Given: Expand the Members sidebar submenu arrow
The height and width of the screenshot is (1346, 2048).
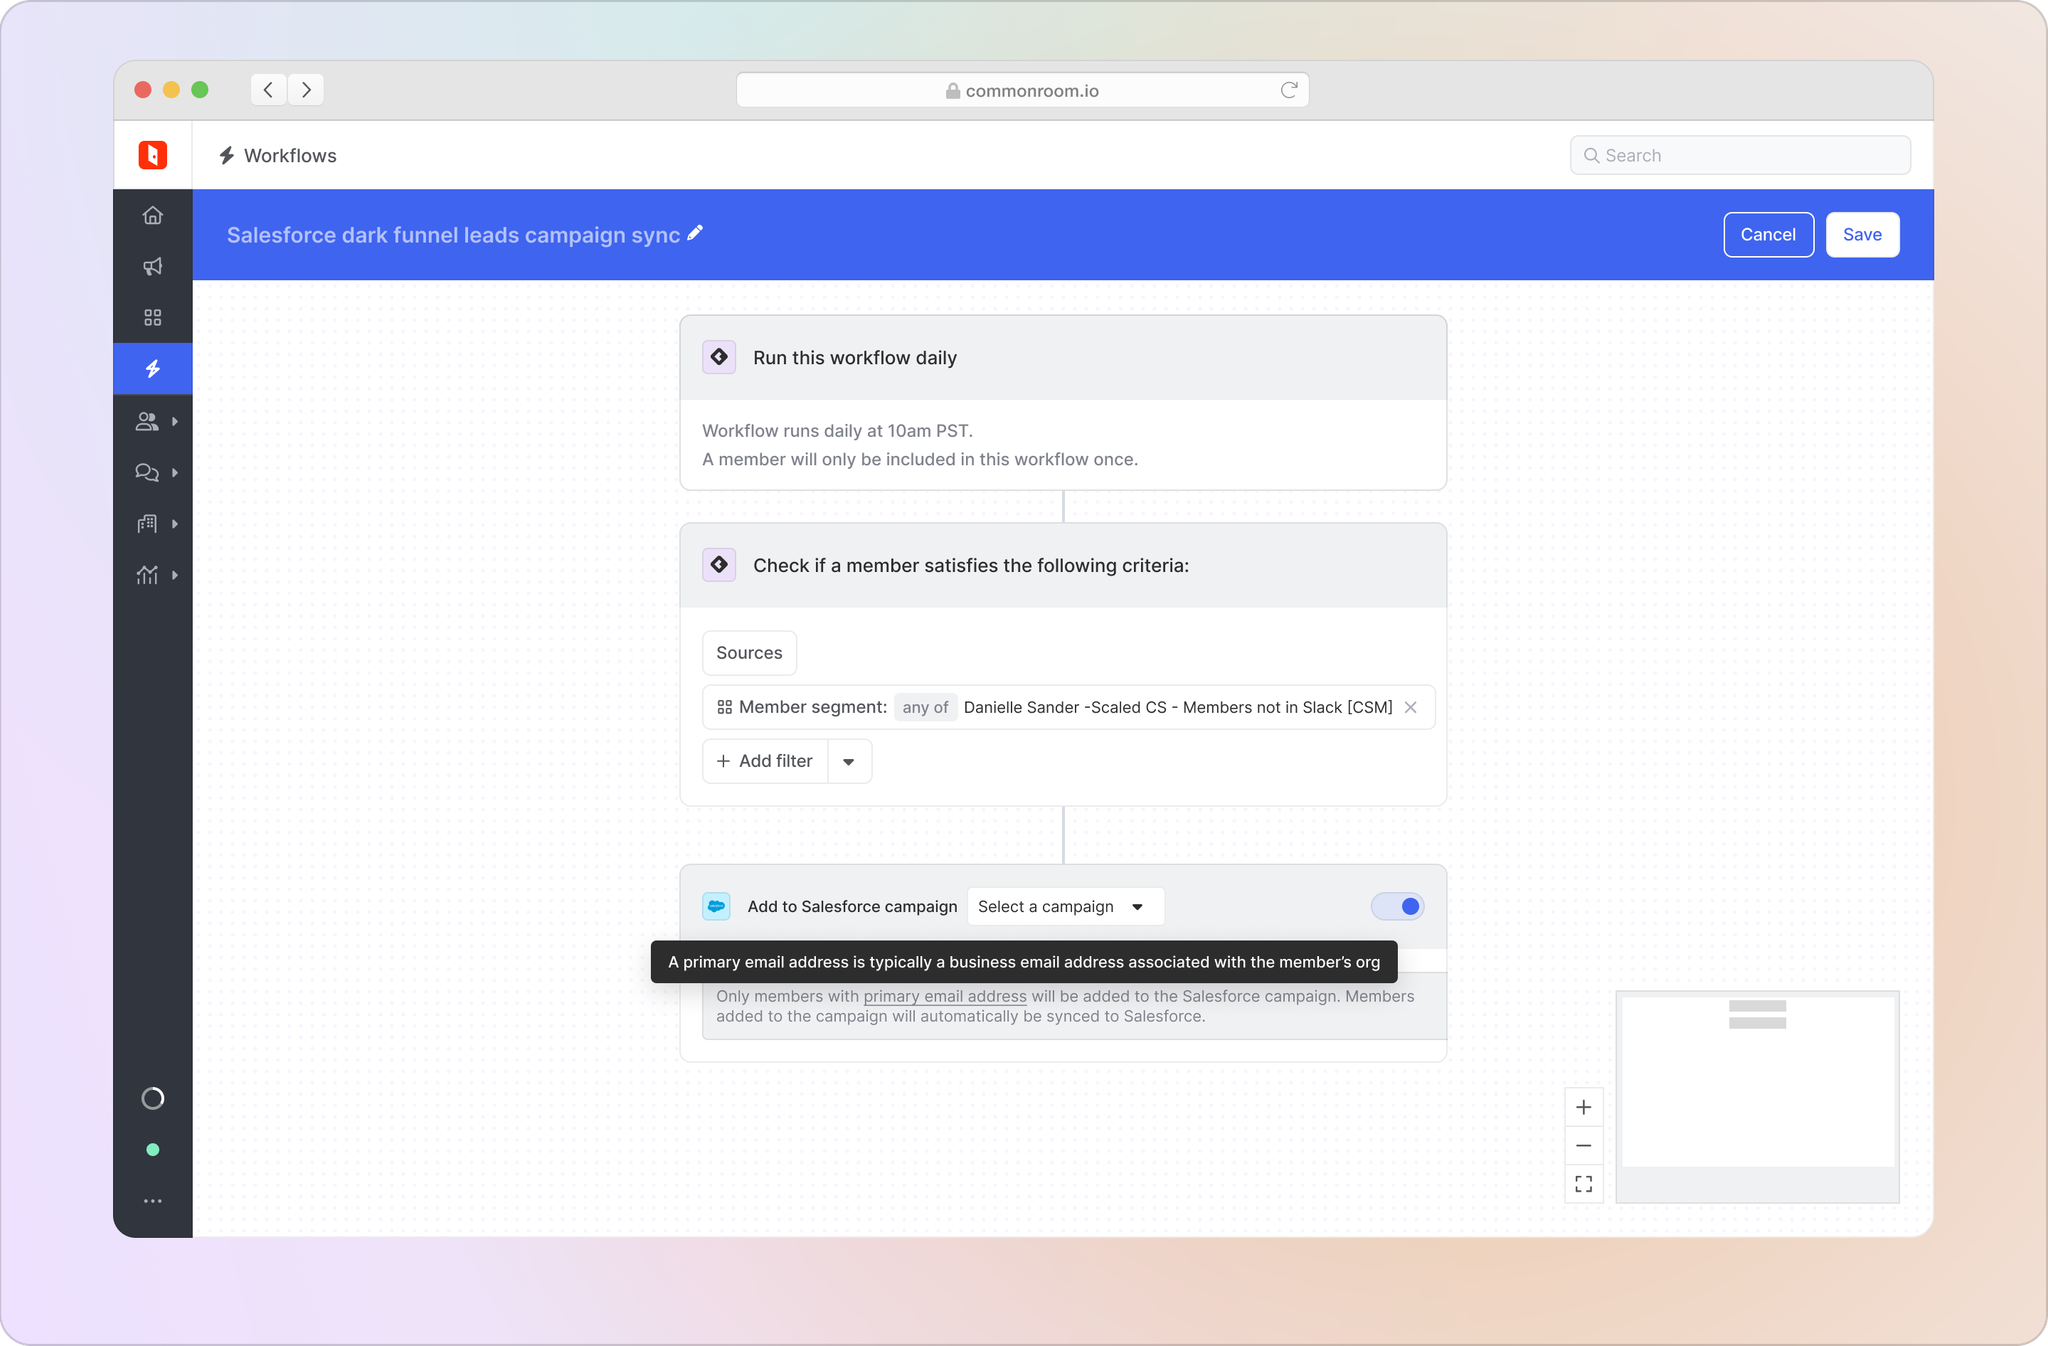Looking at the screenshot, I should coord(175,421).
